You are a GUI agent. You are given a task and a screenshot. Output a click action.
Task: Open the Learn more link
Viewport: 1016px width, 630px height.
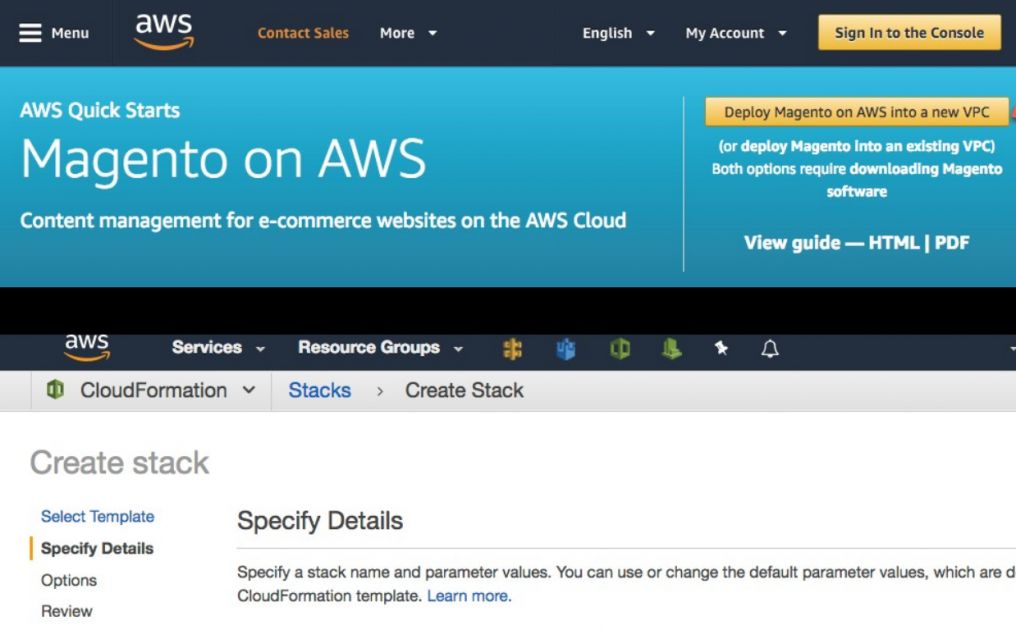[467, 595]
